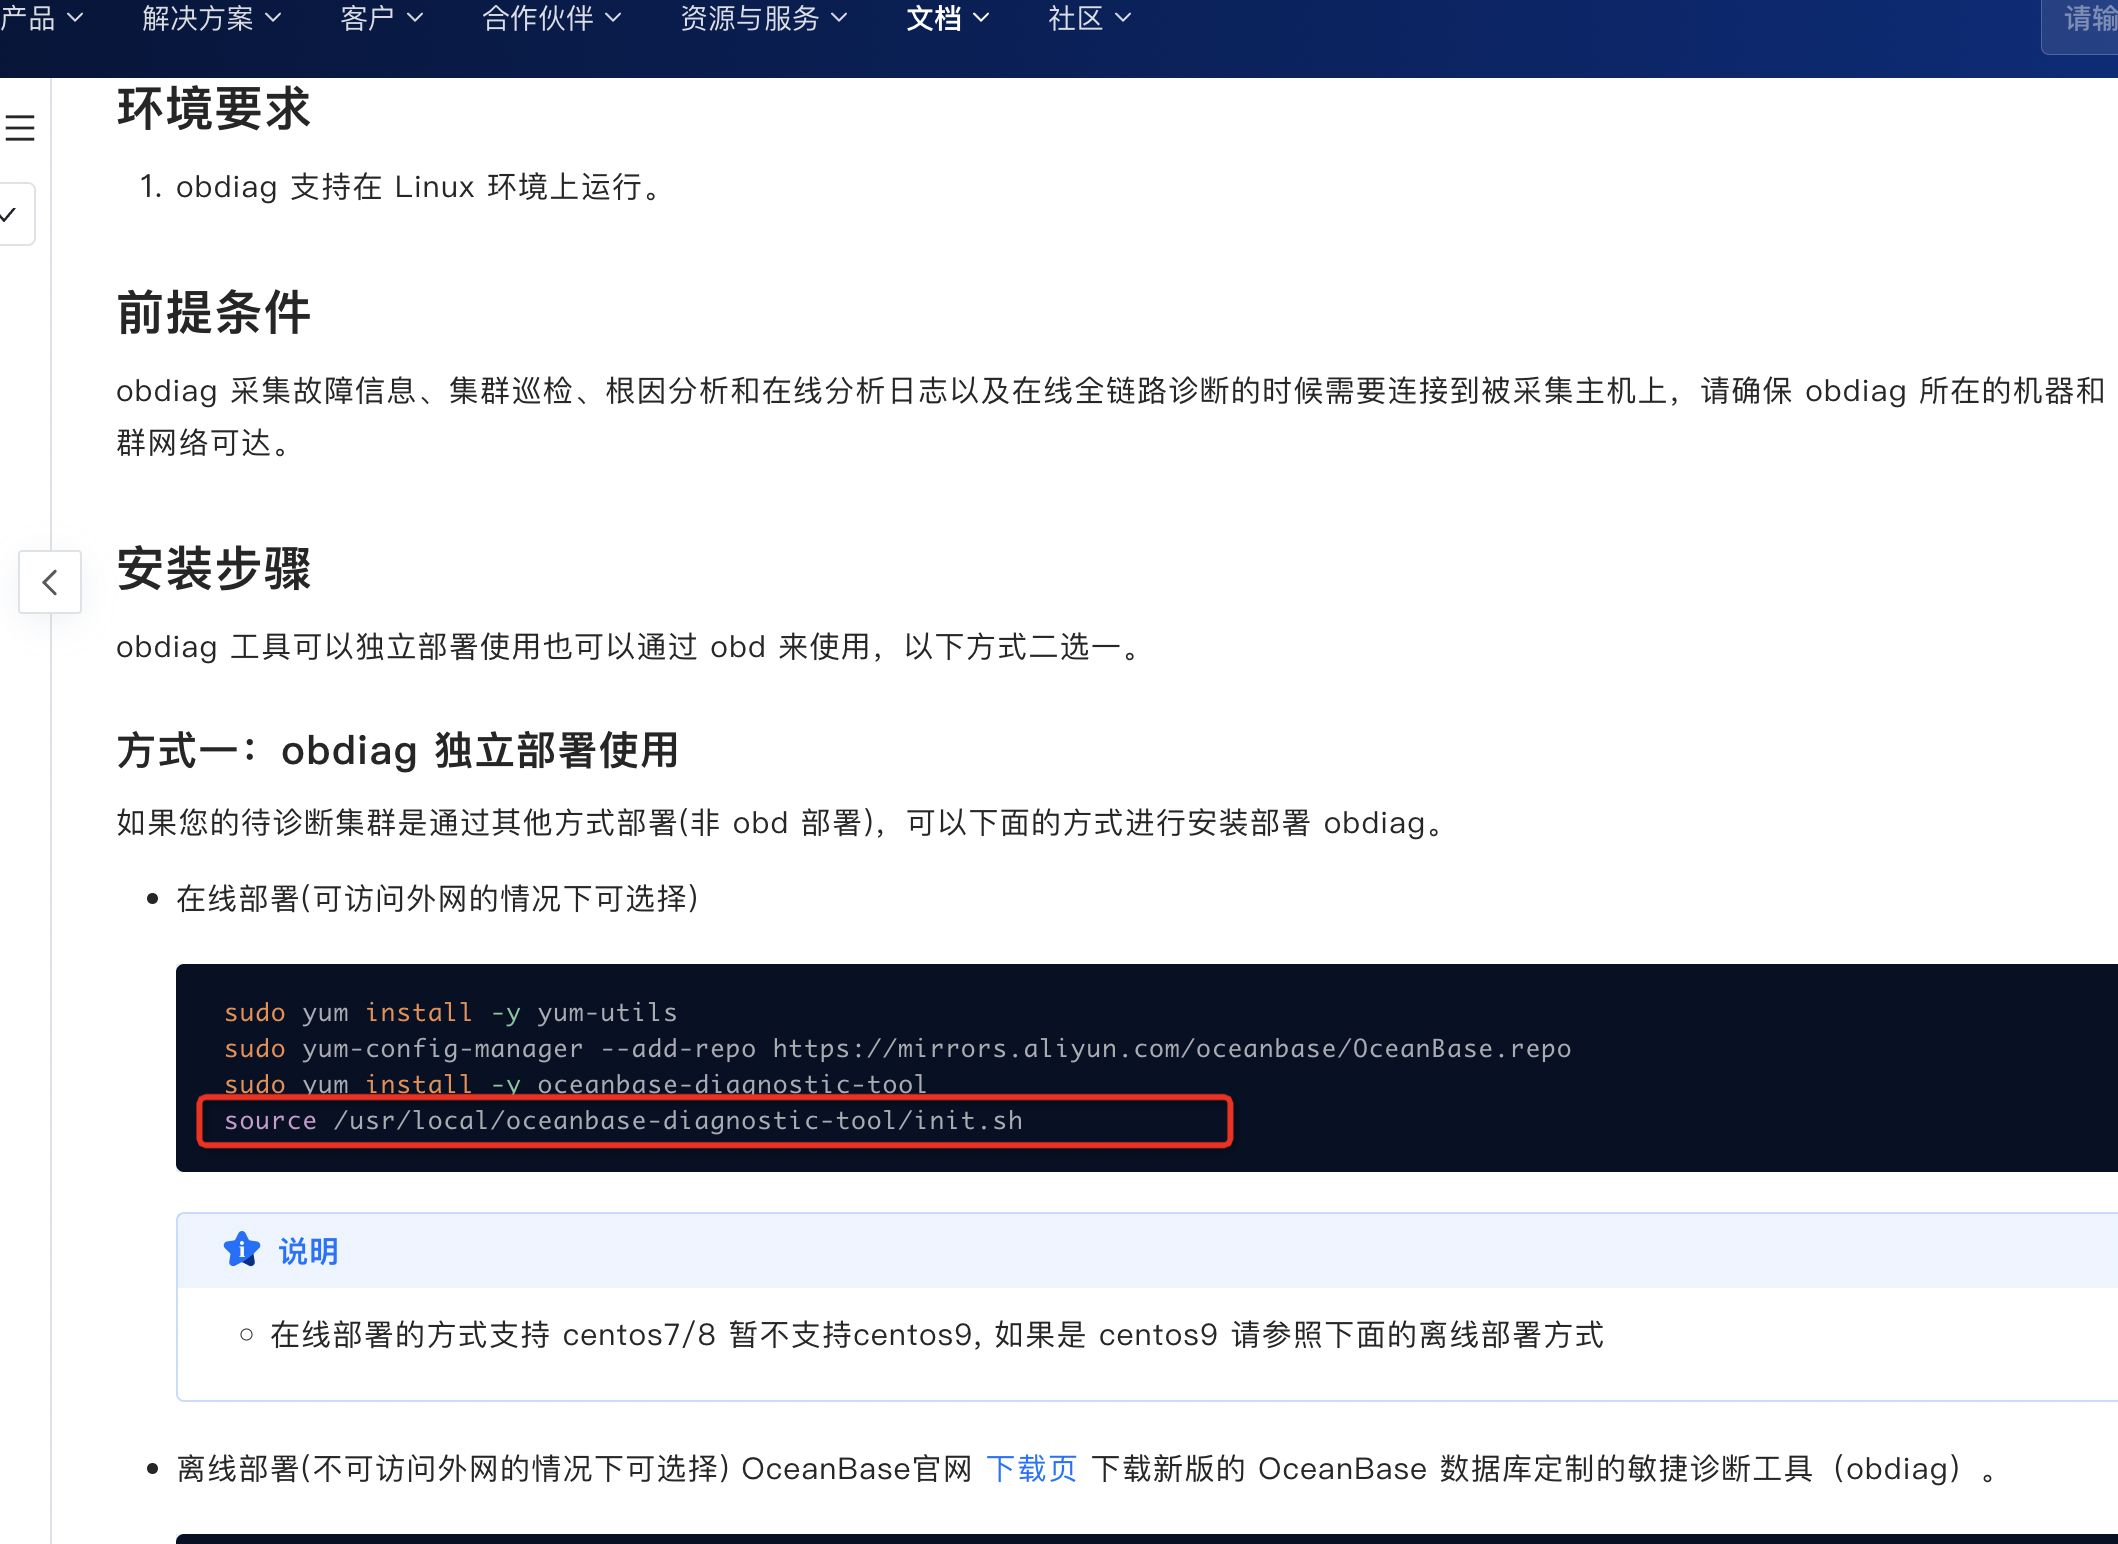Viewport: 2118px width, 1544px height.
Task: Click the 'sudo yum install -y oceanbase-diagnostic-tool' line
Action: pos(575,1084)
